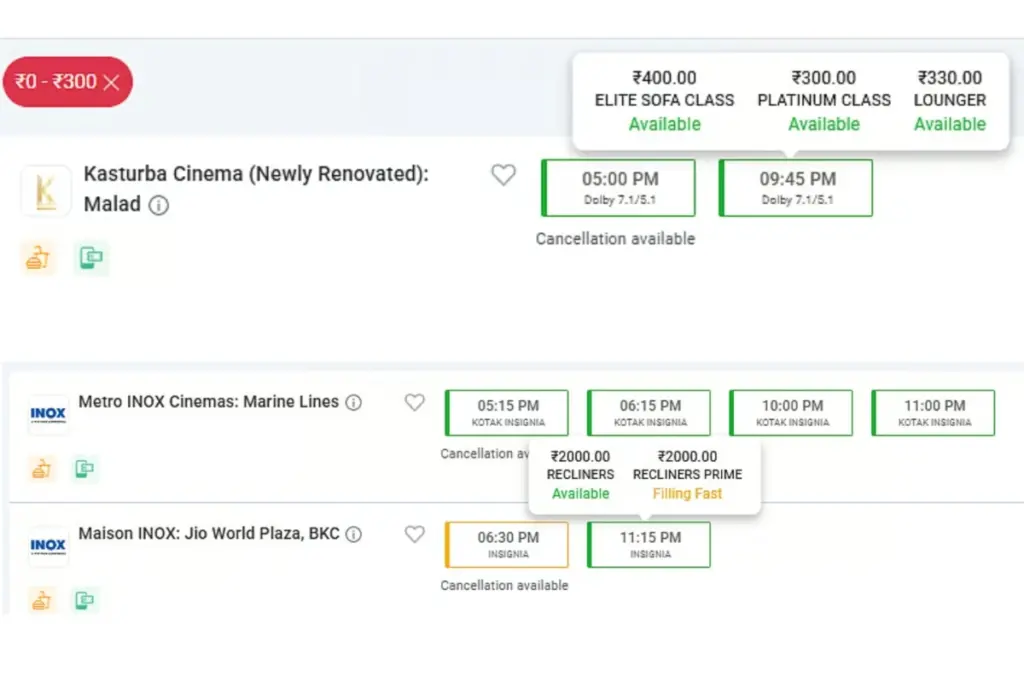This screenshot has height=683, width=1024.
Task: Click Kasturba Cinema food and beverage icon
Action: pyautogui.click(x=37, y=258)
